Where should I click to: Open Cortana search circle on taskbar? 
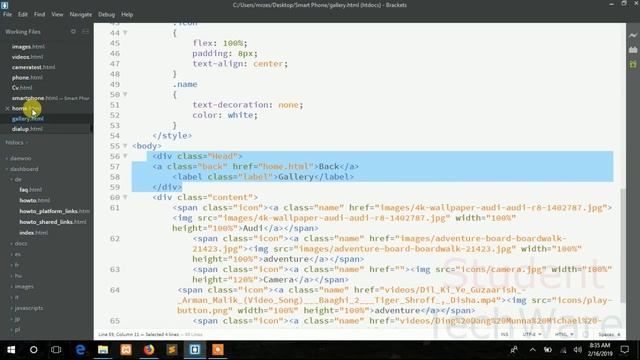click(x=33, y=350)
